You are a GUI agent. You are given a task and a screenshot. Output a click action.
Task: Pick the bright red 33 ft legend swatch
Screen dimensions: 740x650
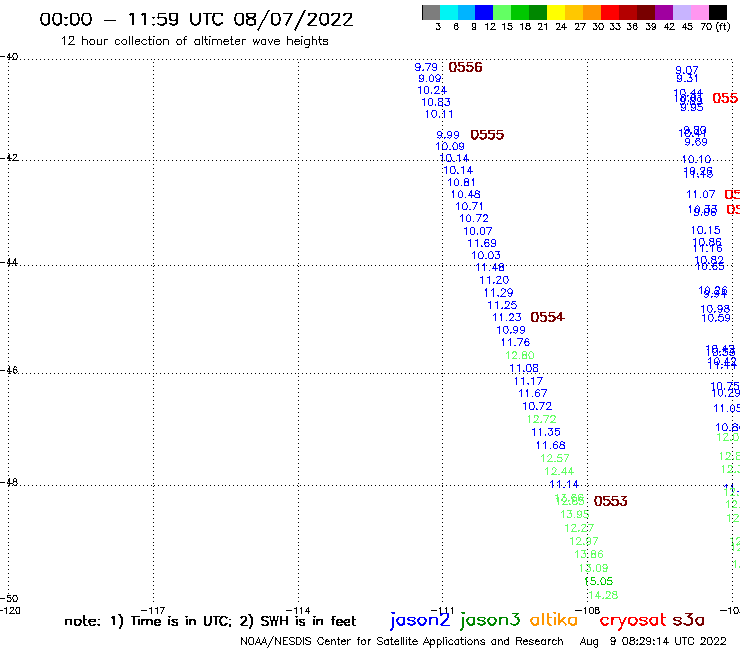(610, 12)
